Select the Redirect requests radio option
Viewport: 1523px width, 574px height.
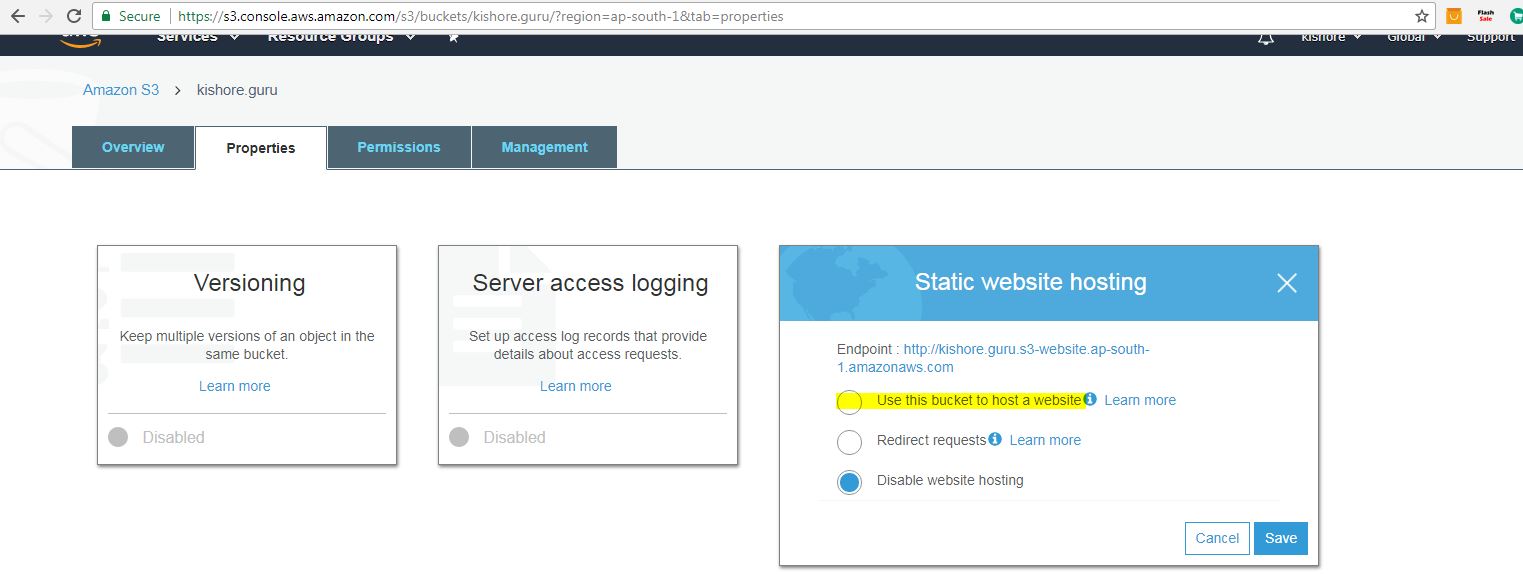(849, 442)
